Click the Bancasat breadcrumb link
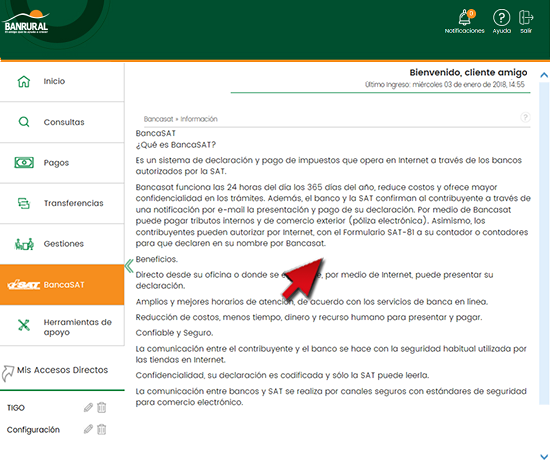550x472 pixels. [158, 119]
